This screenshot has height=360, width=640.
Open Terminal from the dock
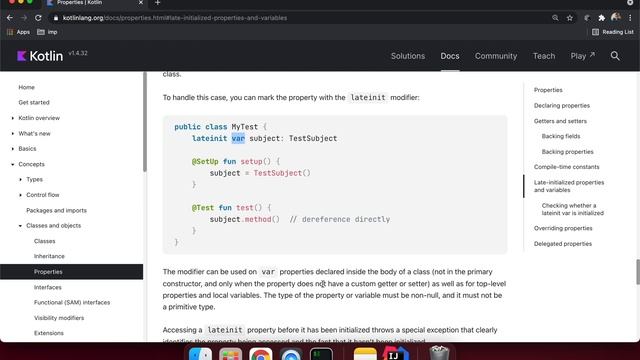pos(321,354)
